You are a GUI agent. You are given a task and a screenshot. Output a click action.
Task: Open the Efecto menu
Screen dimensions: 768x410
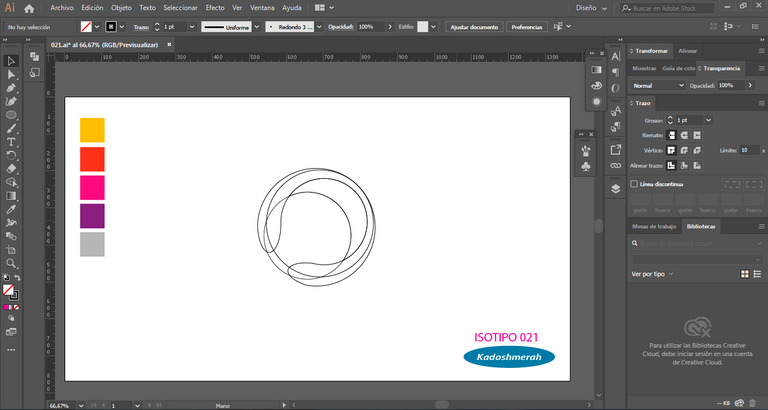(215, 8)
